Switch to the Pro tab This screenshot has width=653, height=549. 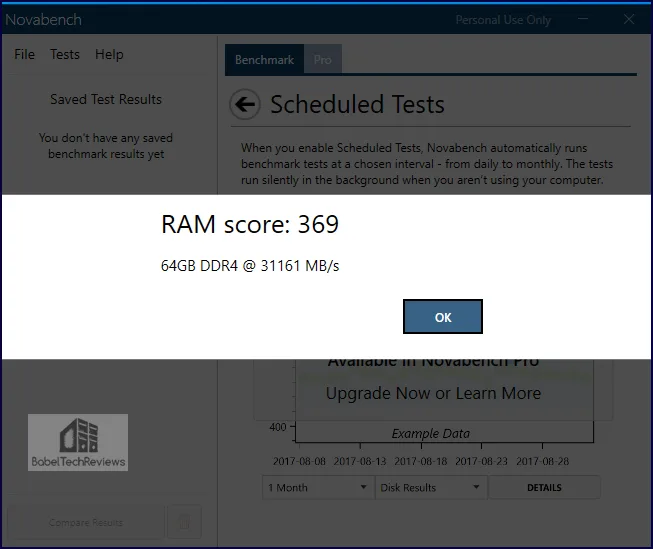click(x=323, y=60)
